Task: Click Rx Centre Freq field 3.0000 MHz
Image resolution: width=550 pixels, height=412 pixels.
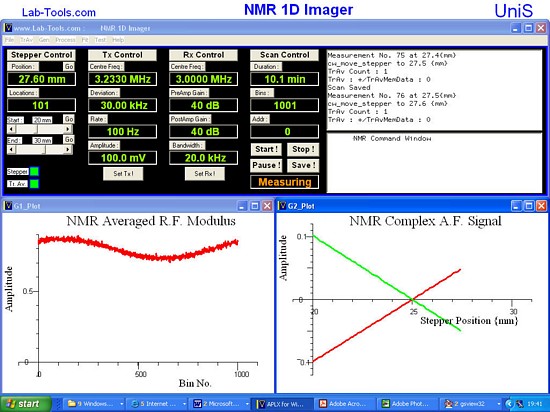Action: (x=203, y=79)
